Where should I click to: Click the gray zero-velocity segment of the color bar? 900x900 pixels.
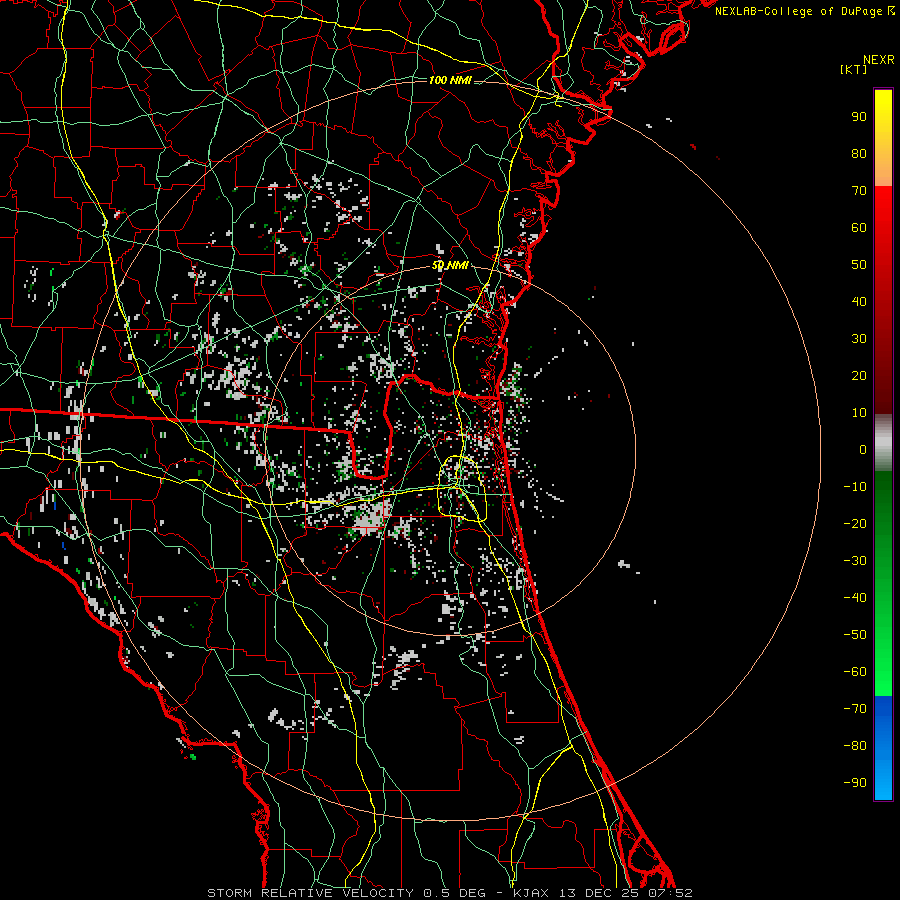point(883,443)
